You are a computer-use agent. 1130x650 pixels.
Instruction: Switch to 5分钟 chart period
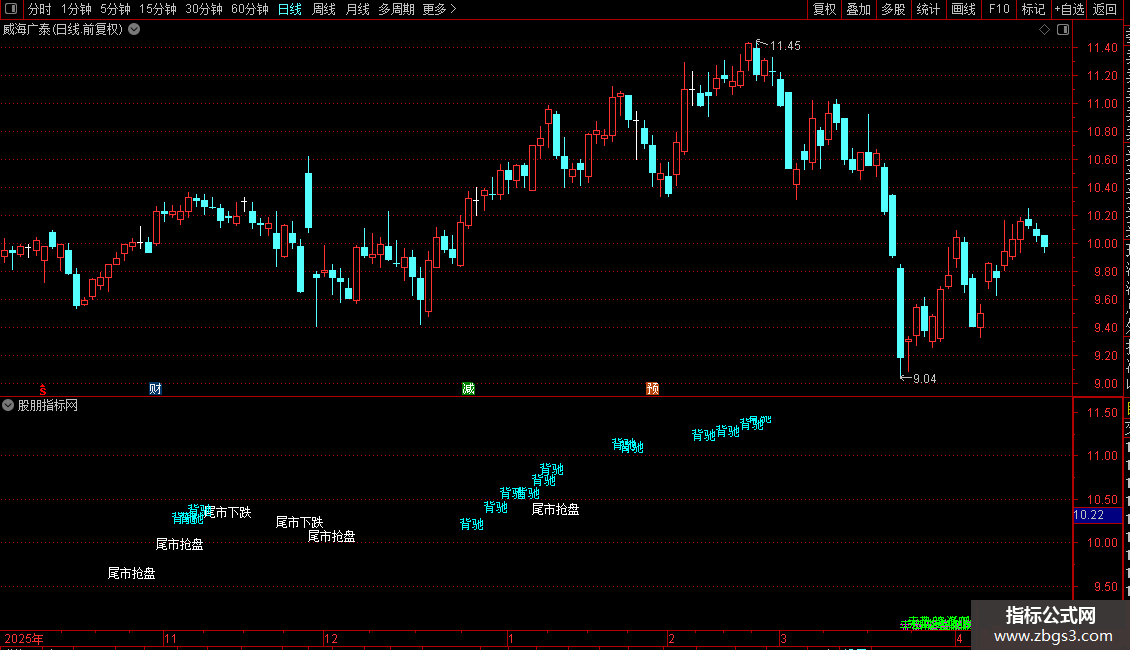point(115,9)
